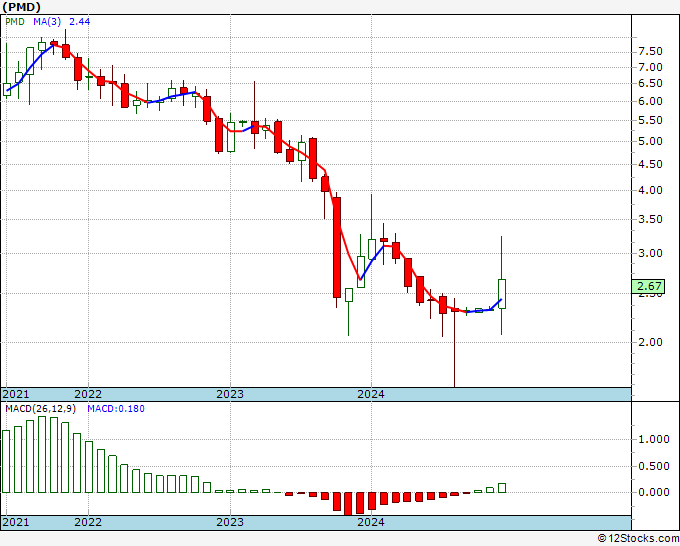Click the 6.00 price axis label
This screenshot has width=680, height=546.
pyautogui.click(x=651, y=101)
